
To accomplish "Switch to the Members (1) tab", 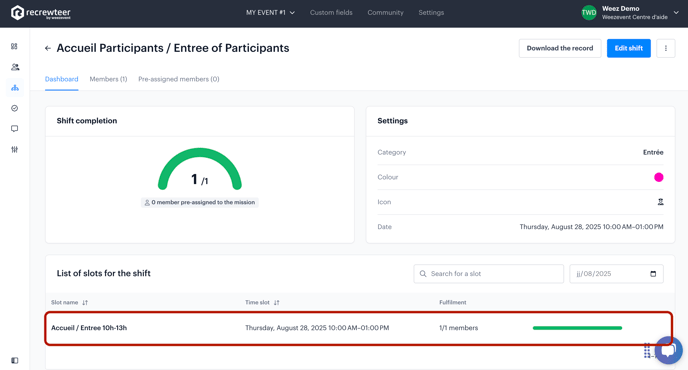I will point(108,79).
